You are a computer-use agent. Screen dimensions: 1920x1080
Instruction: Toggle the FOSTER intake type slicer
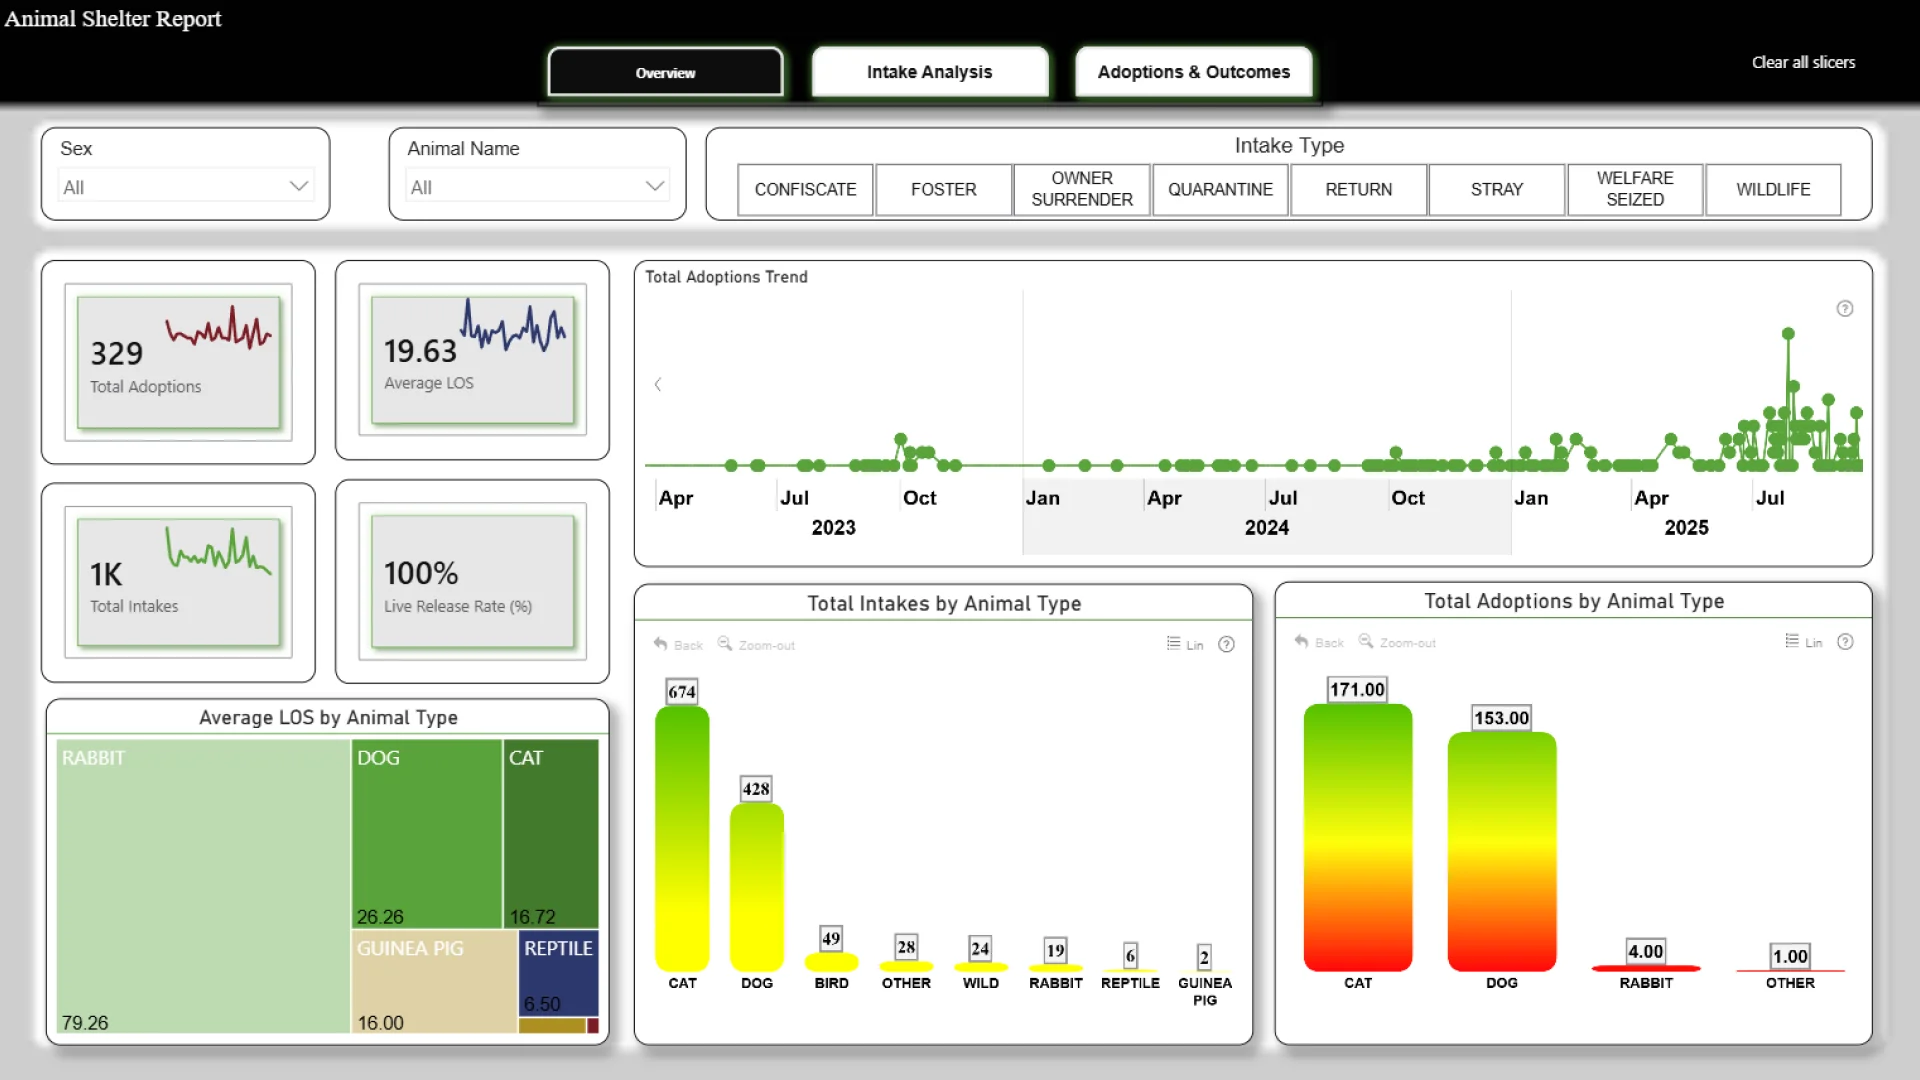(x=943, y=190)
